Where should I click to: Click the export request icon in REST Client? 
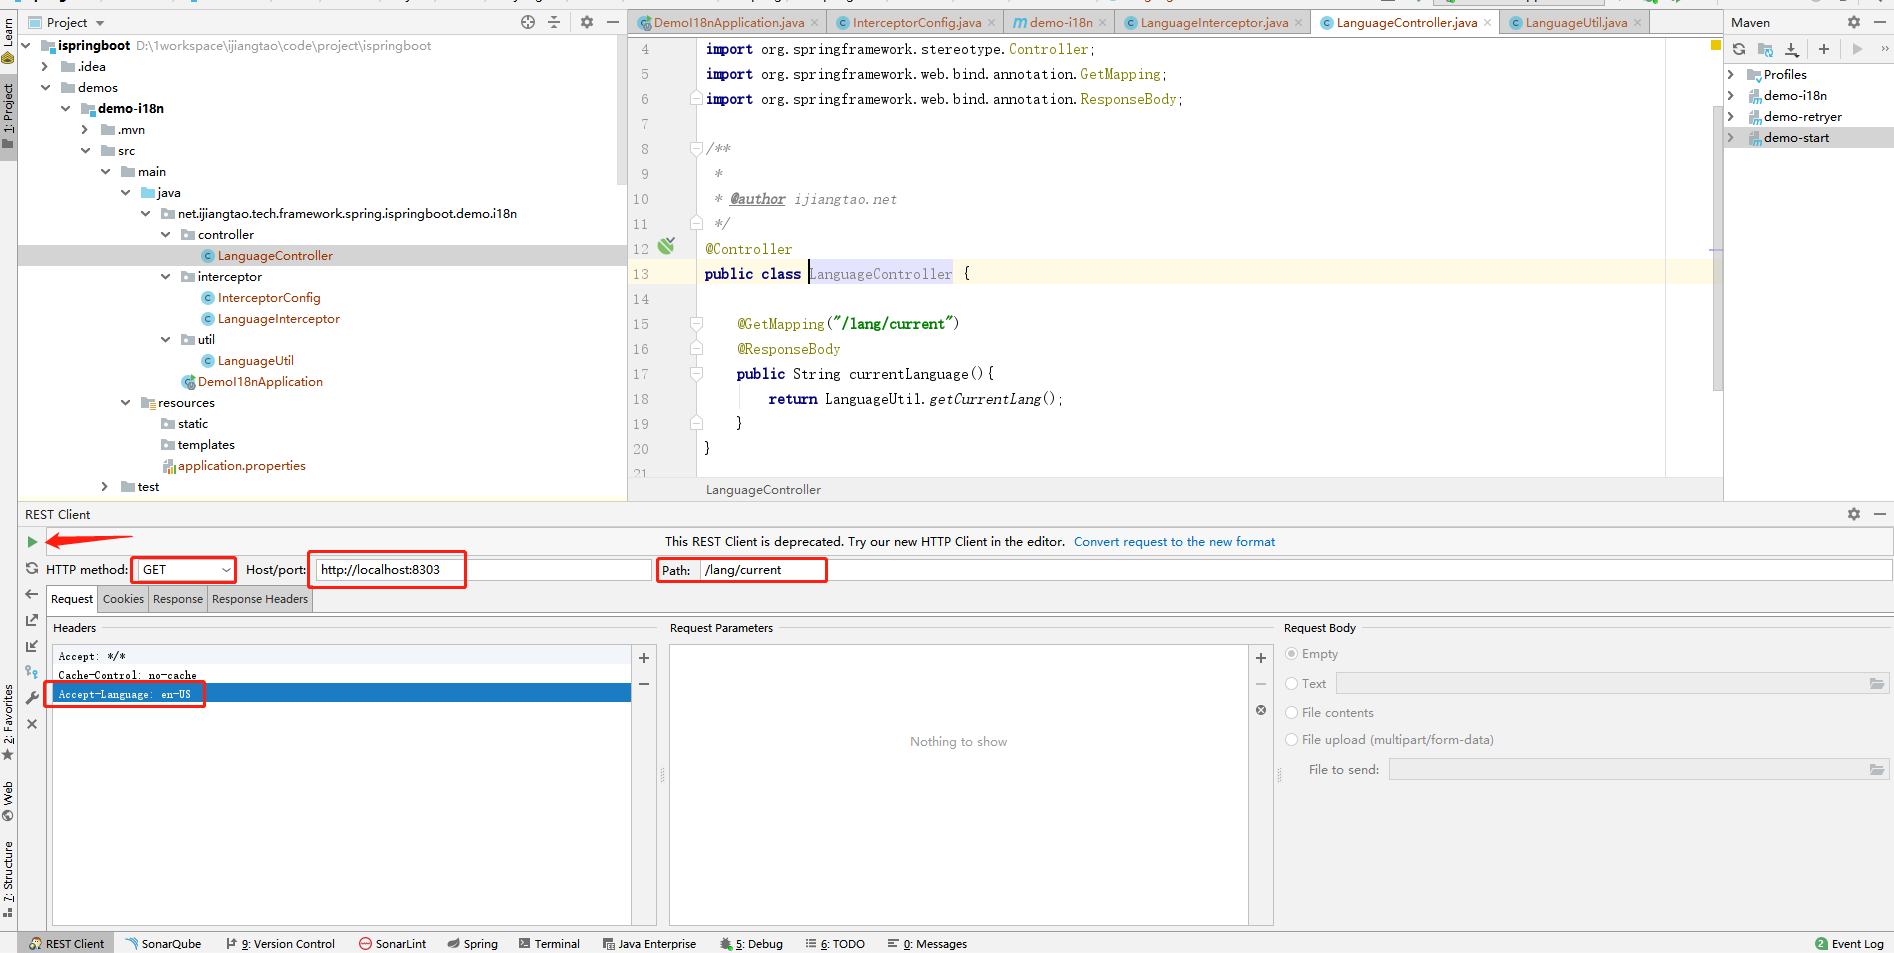coord(32,620)
